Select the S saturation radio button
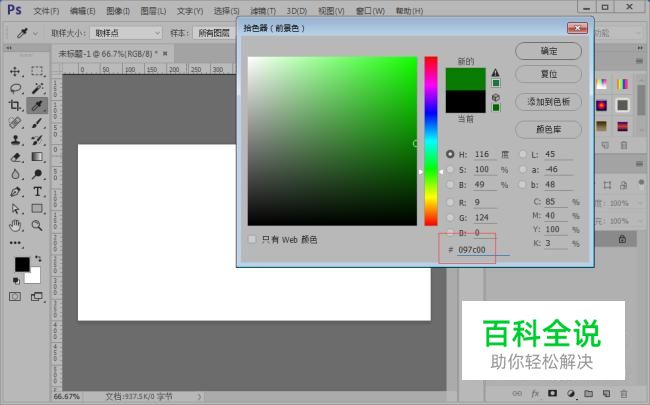Screen dimensions: 650x405 coord(450,170)
